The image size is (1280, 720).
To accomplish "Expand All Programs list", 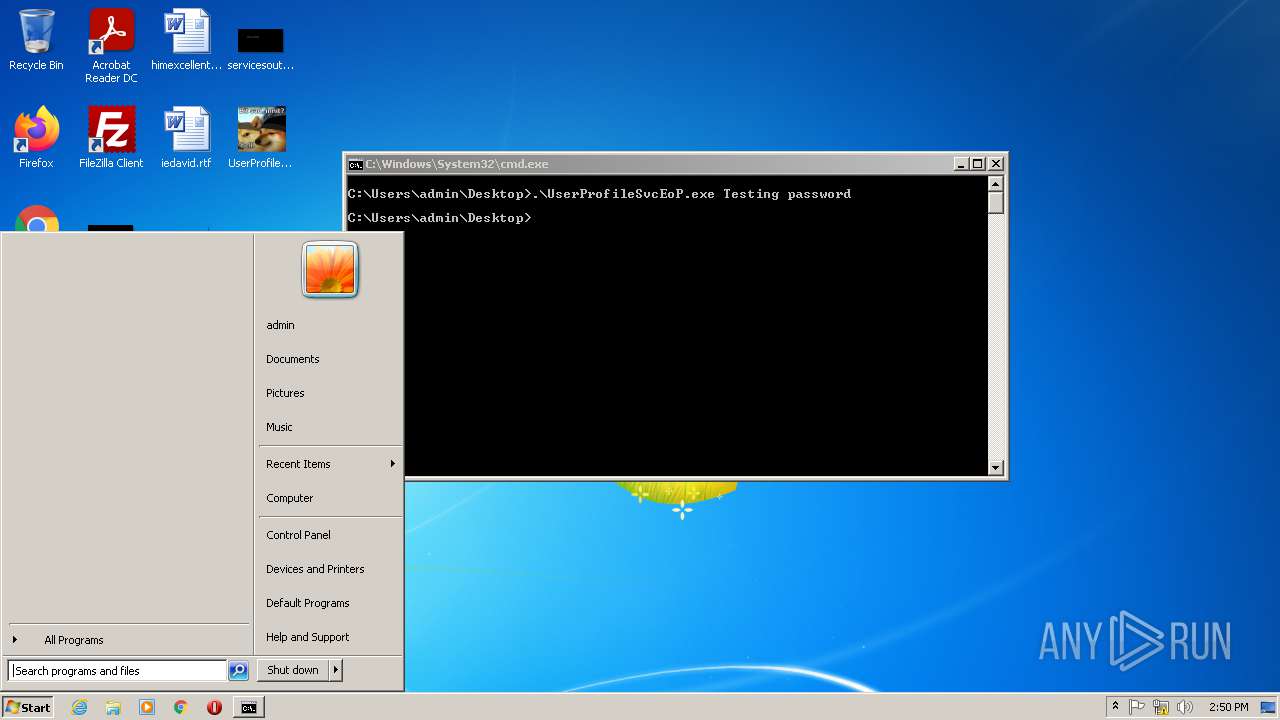I will (74, 640).
